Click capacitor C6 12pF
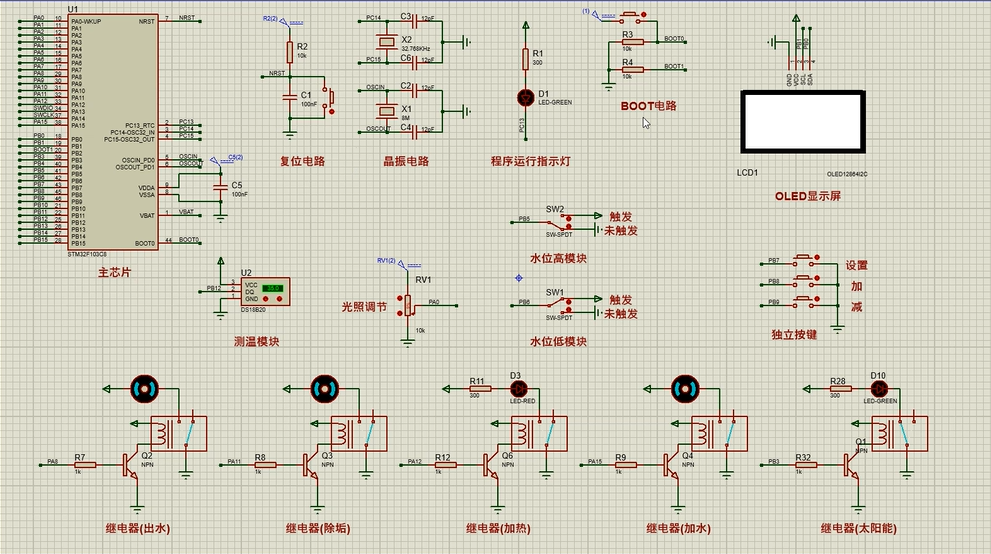The height and width of the screenshot is (554, 991). 415,63
